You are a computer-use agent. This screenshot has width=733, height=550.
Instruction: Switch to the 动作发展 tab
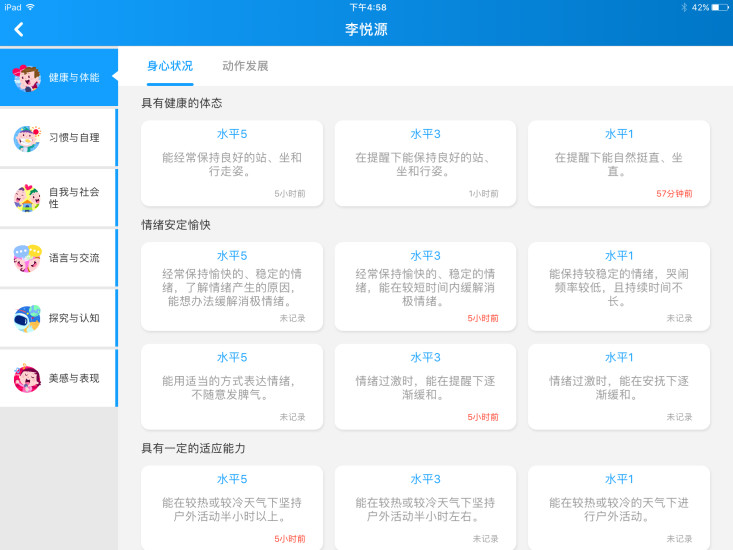coord(245,66)
